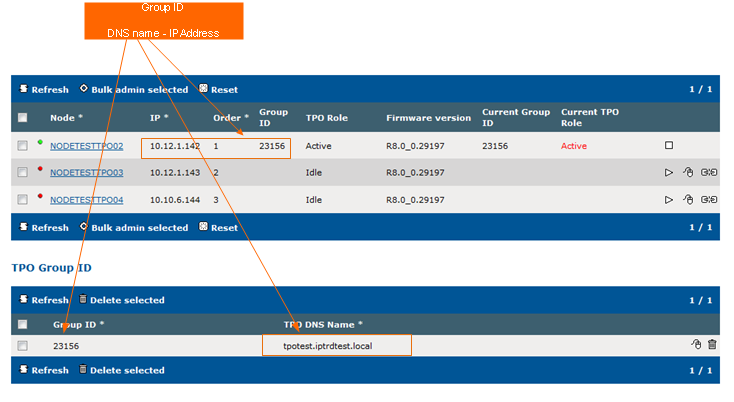Click the Firmware version column header
This screenshot has height=402, width=734.
[428, 118]
